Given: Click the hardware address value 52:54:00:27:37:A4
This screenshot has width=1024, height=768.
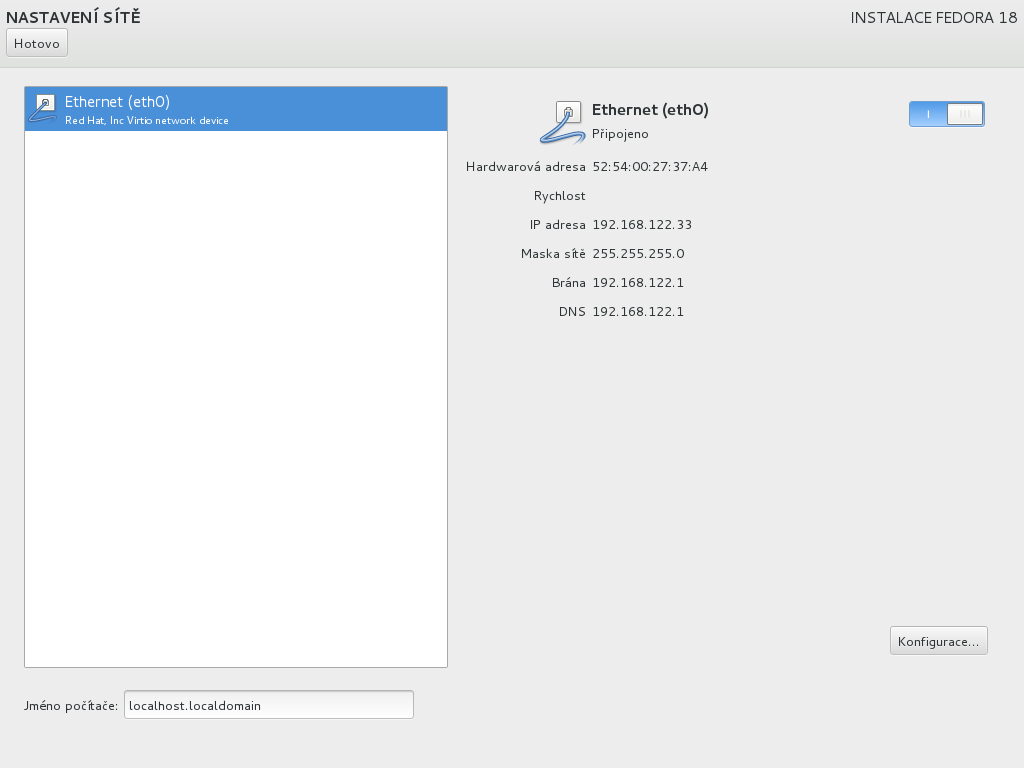Looking at the screenshot, I should click(650, 167).
